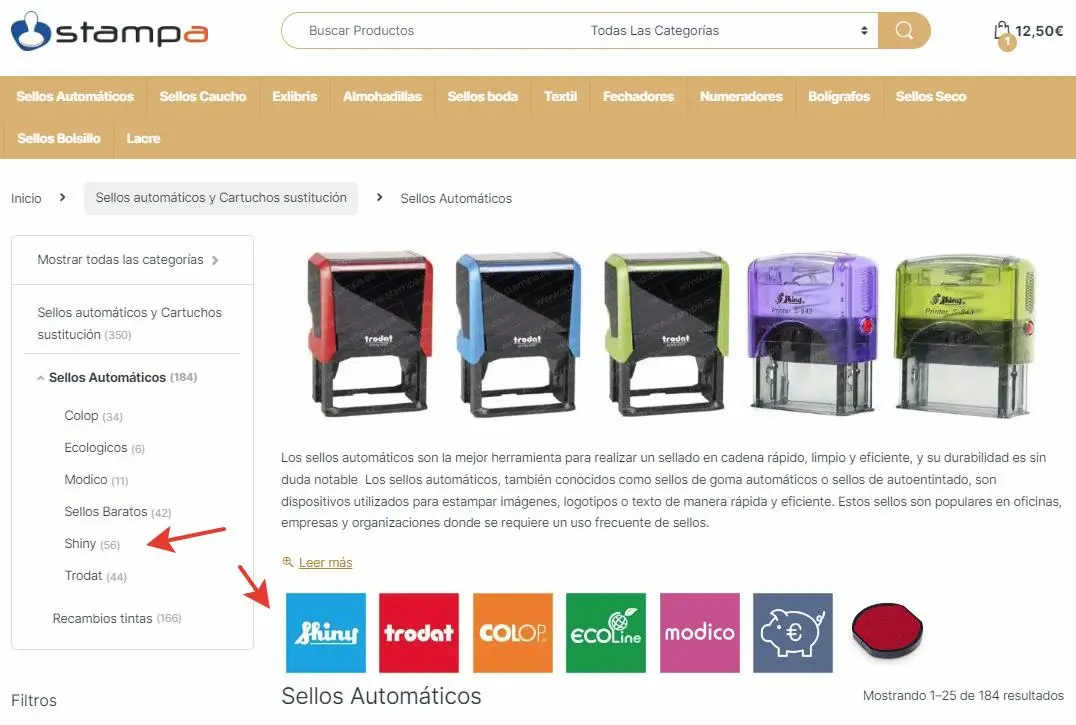
Task: Open the Sellos Caucho menu item
Action: click(x=203, y=97)
